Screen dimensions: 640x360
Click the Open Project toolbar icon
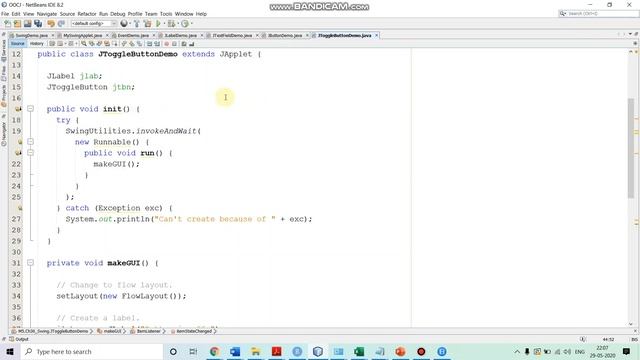[27, 24]
